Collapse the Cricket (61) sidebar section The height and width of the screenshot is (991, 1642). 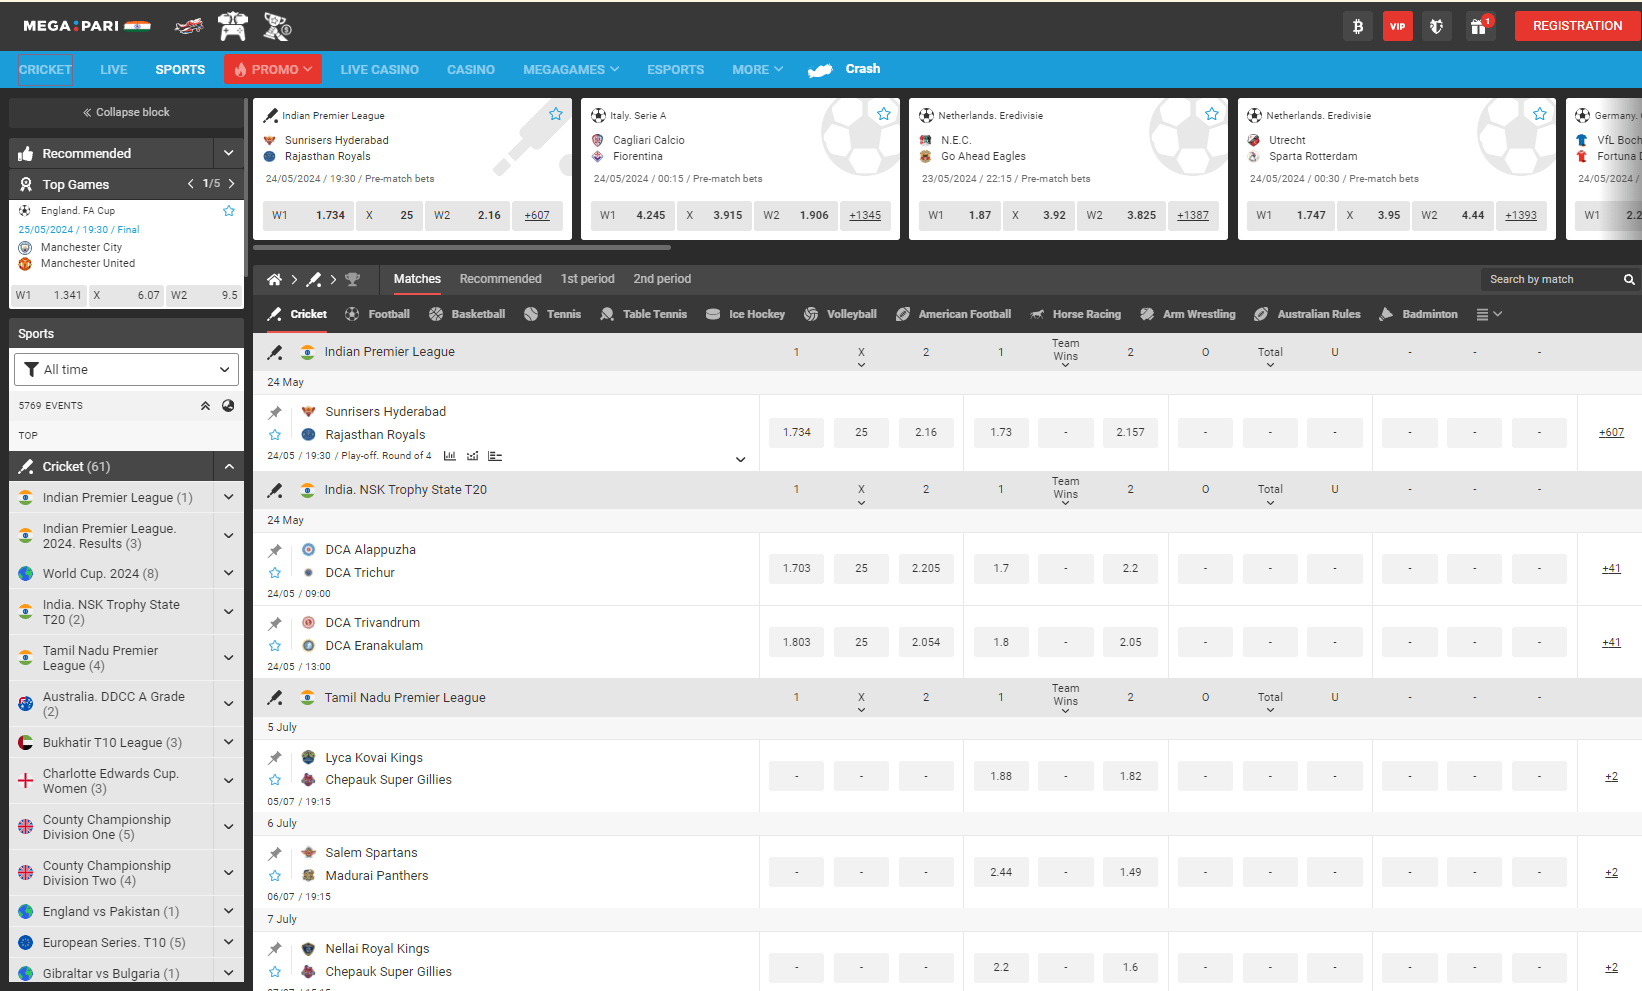(x=229, y=467)
